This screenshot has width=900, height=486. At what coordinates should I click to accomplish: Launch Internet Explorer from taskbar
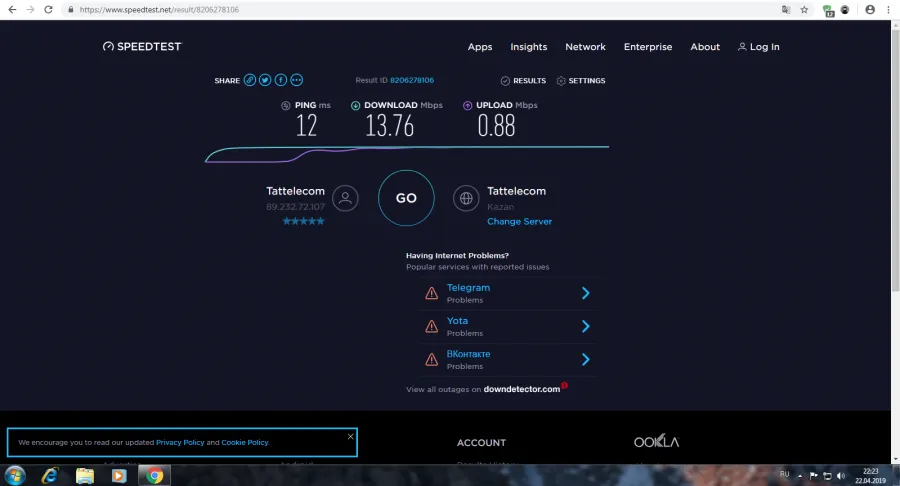click(x=50, y=476)
